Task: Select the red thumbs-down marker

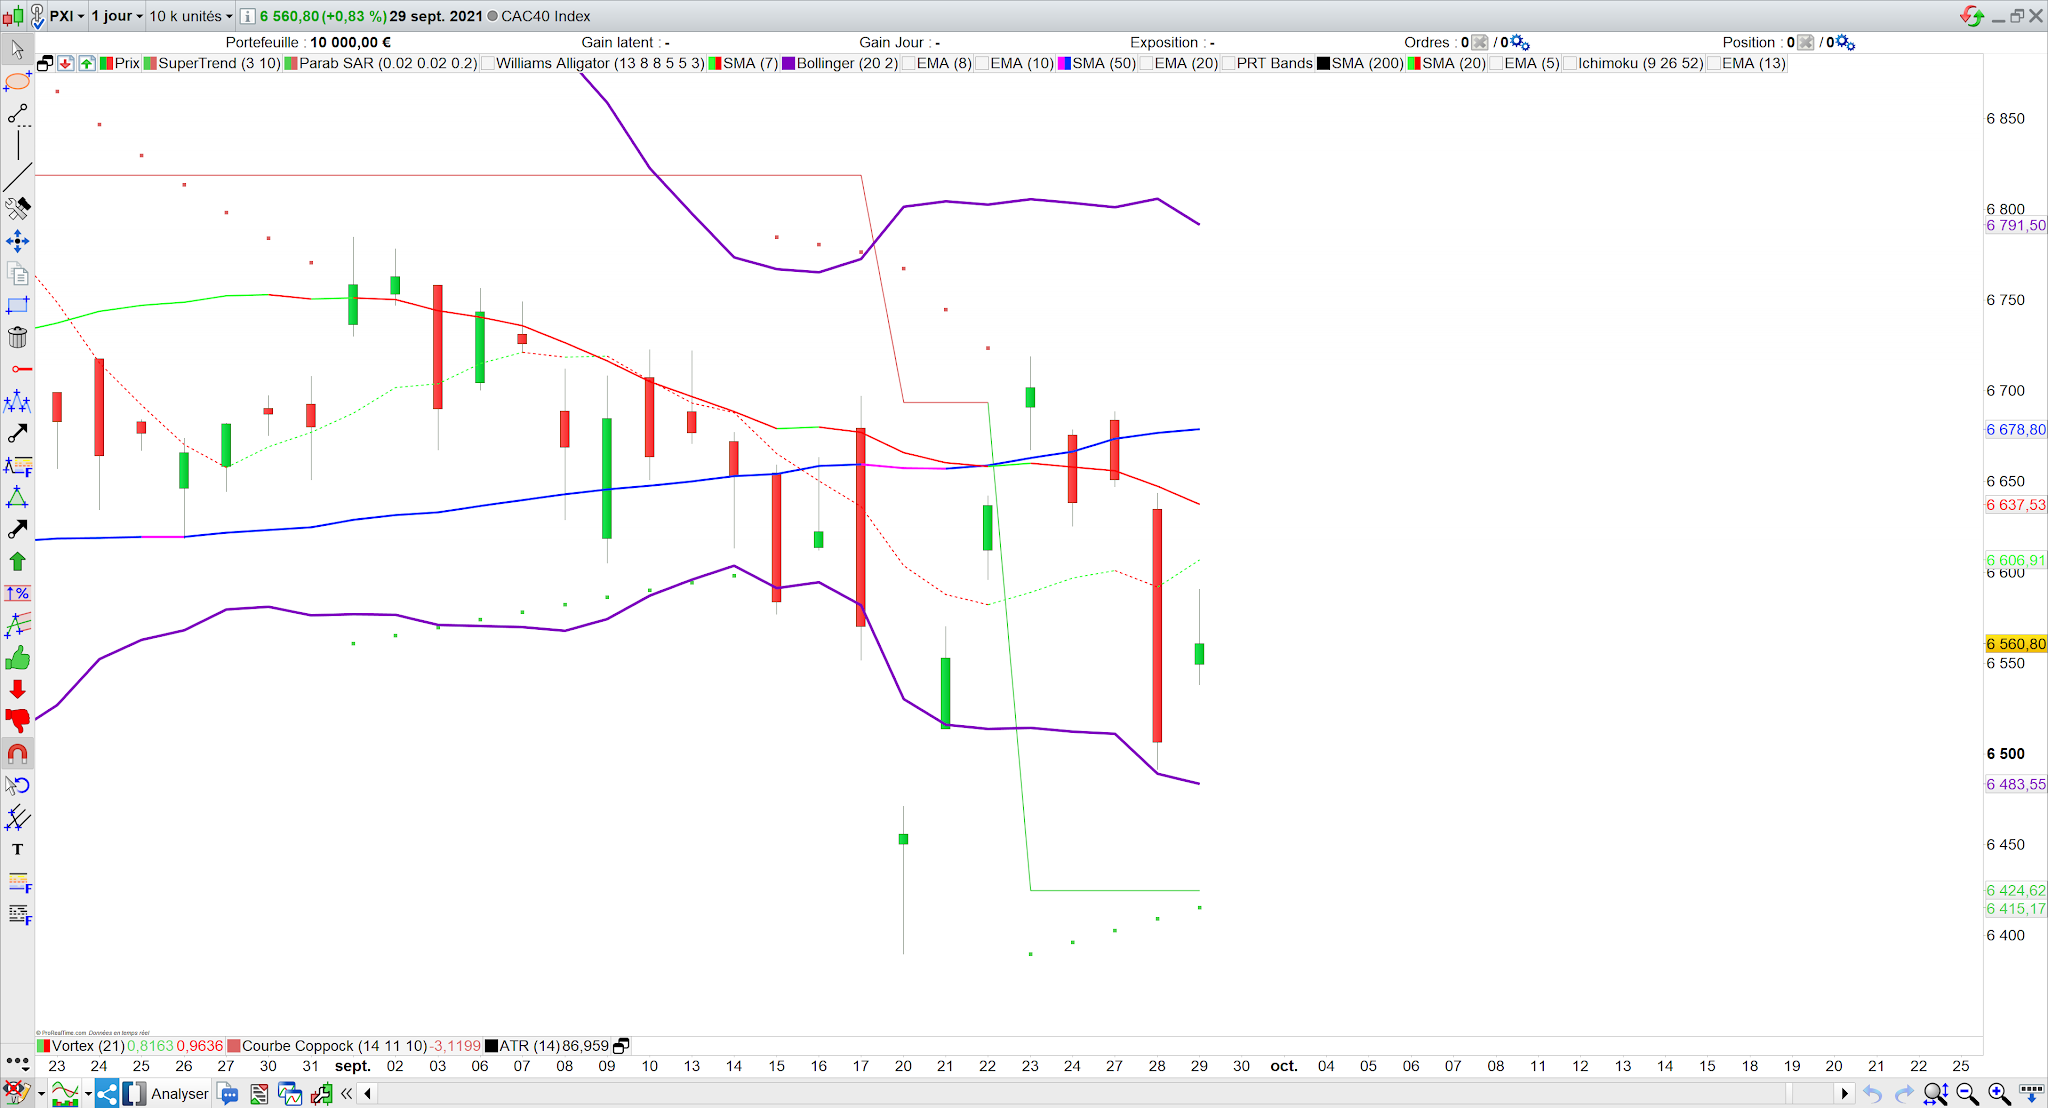Action: pos(17,721)
